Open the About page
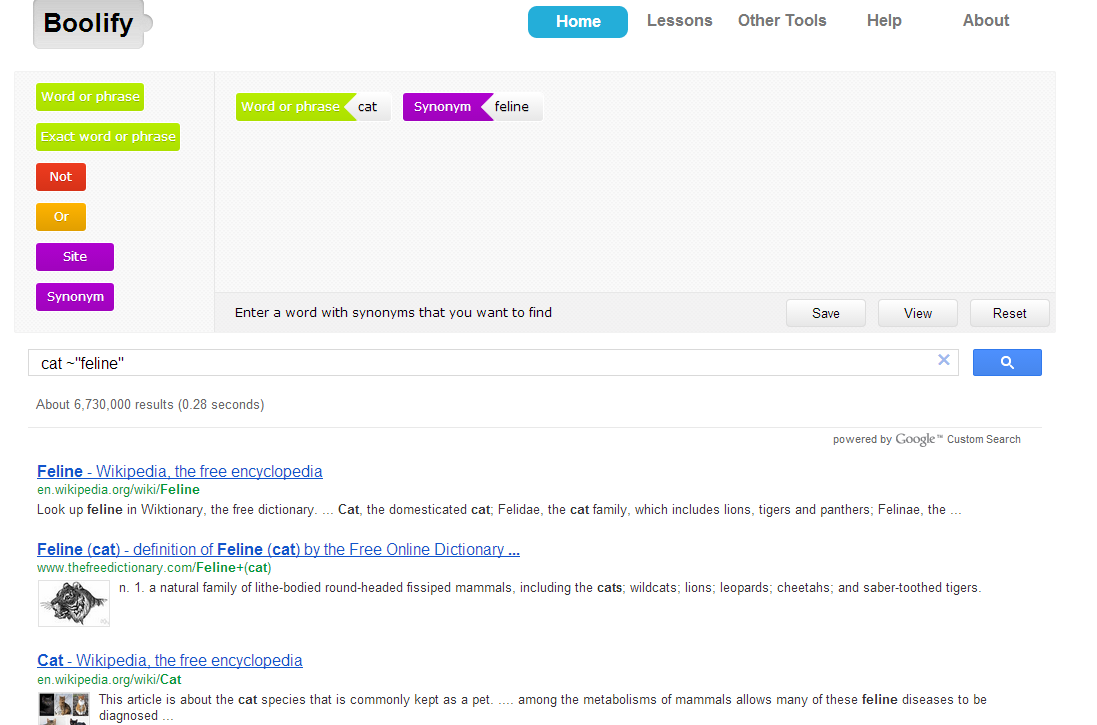The height and width of the screenshot is (725, 1097). tap(985, 21)
